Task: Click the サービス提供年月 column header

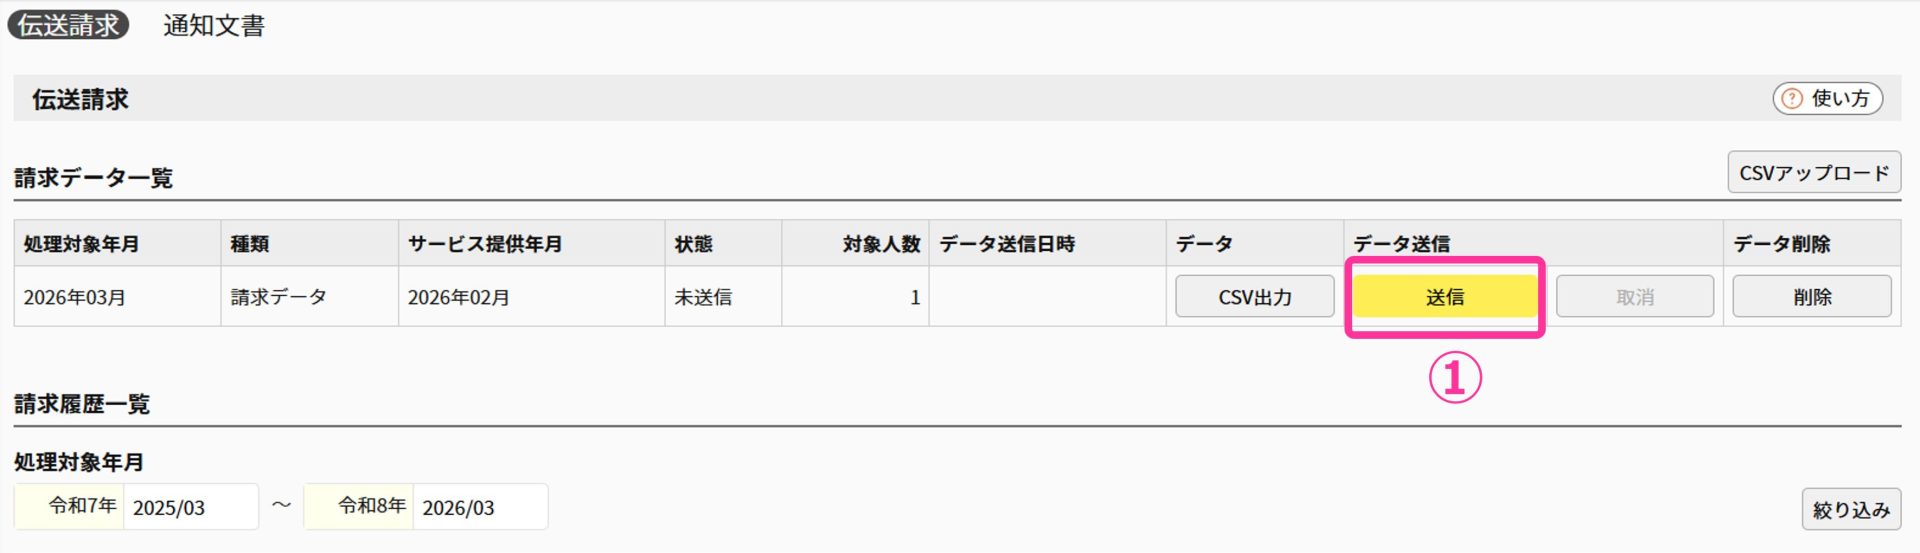Action: click(x=485, y=244)
